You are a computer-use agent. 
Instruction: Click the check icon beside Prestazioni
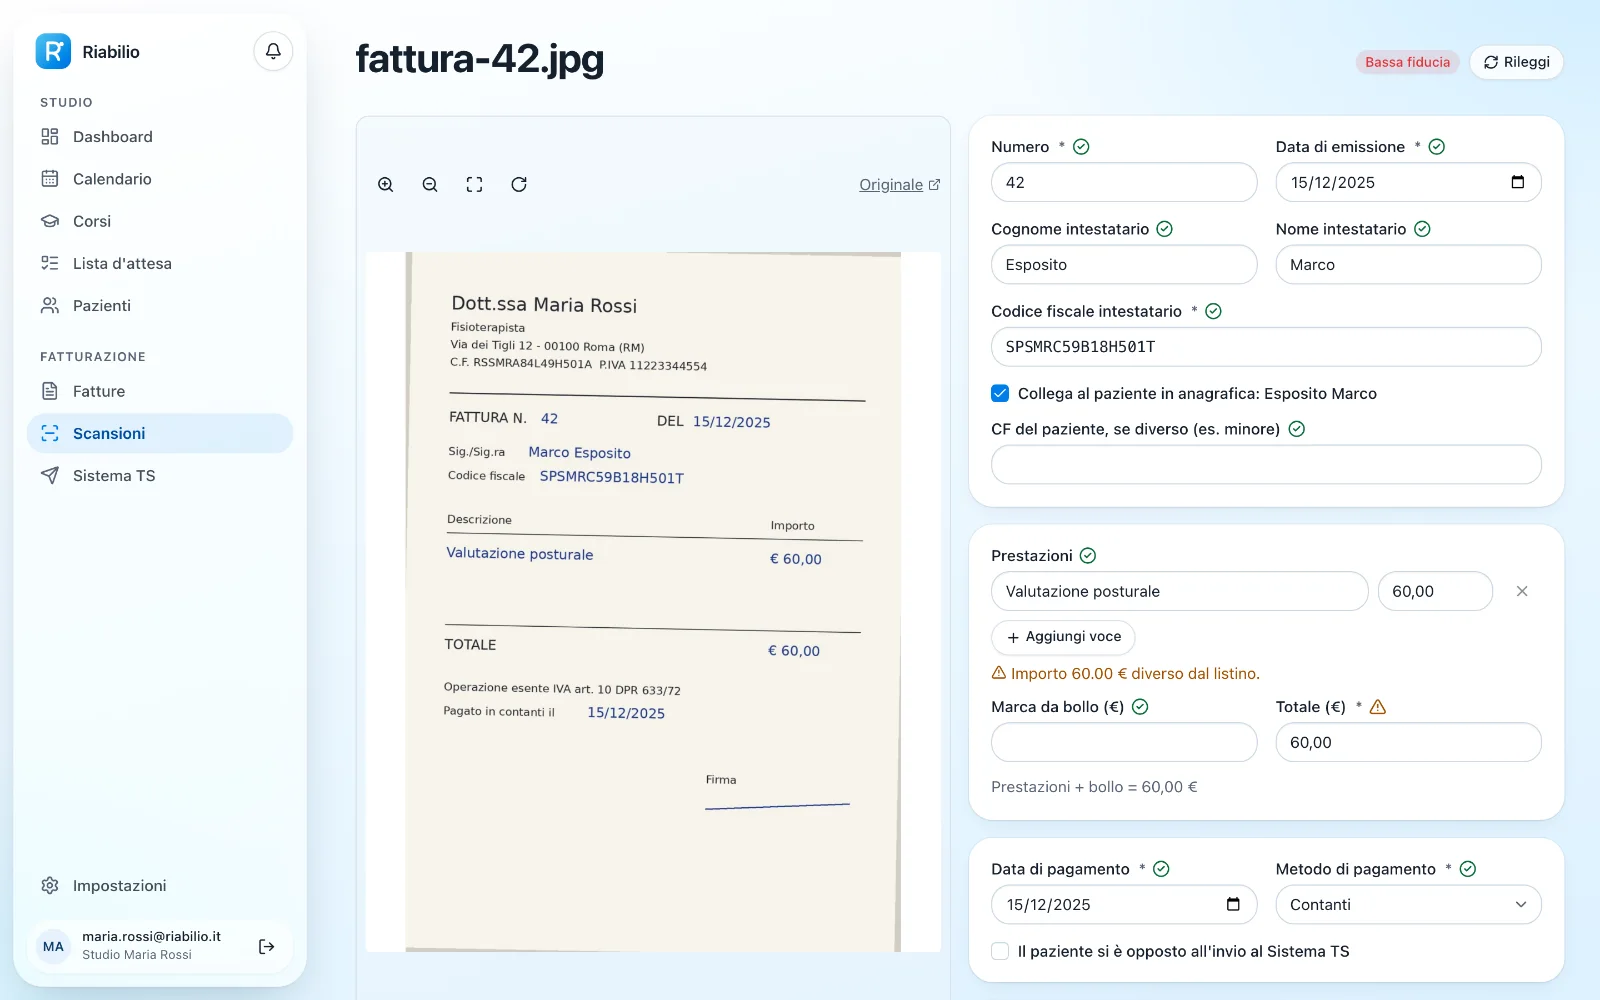point(1088,555)
